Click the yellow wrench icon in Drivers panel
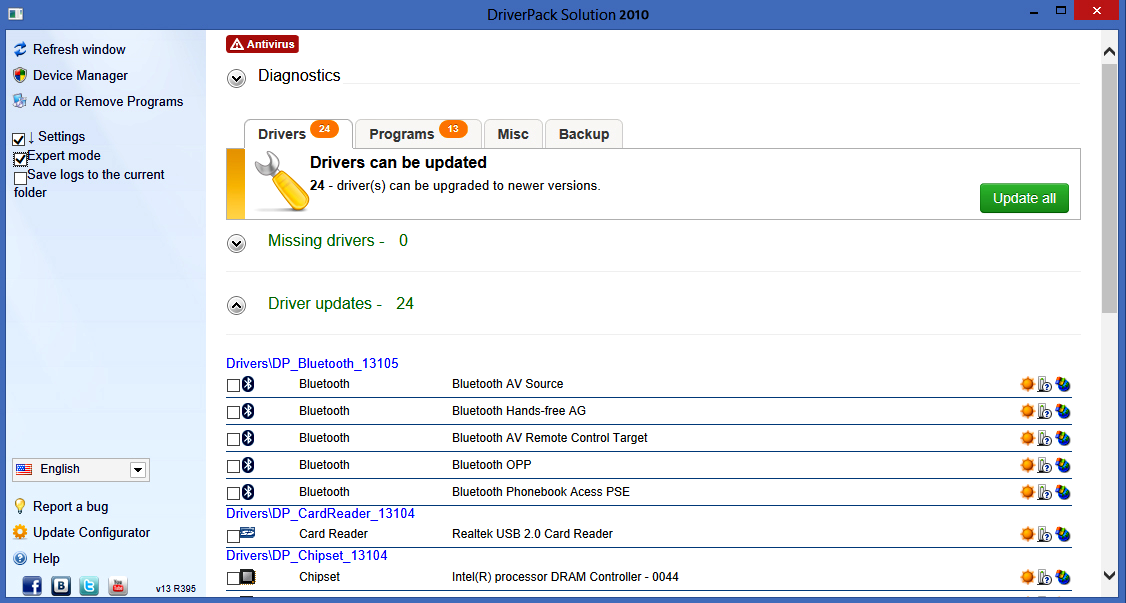The image size is (1126, 603). coord(280,181)
